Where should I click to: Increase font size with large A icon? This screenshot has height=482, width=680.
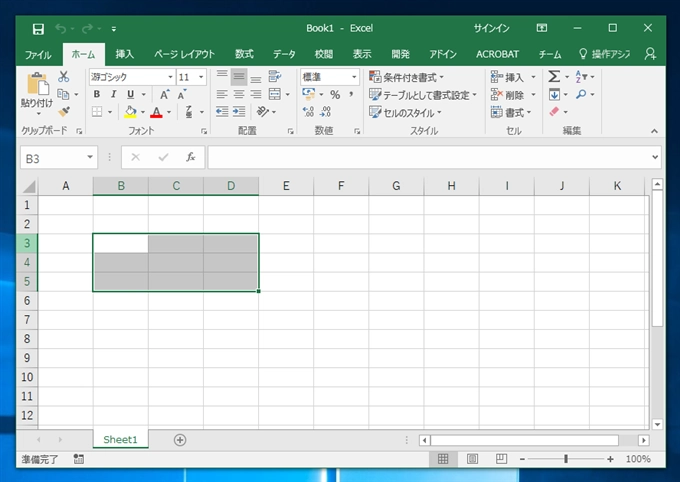pyautogui.click(x=164, y=94)
